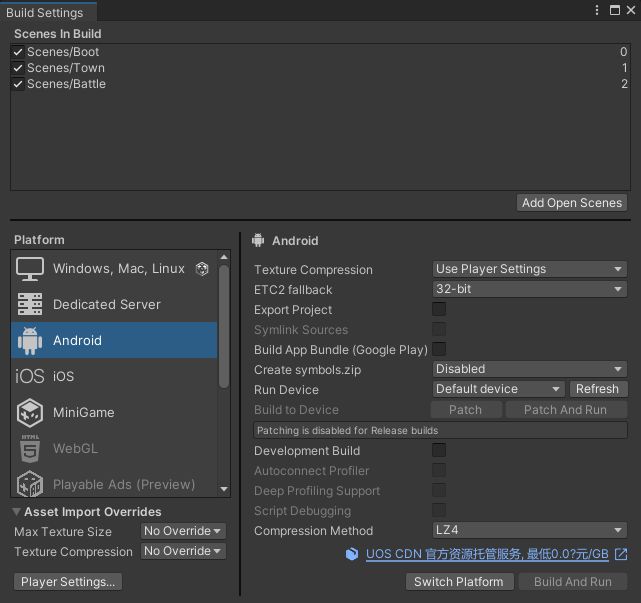This screenshot has height=603, width=641.
Task: Enable Build App Bundle (Google Play)
Action: [439, 350]
